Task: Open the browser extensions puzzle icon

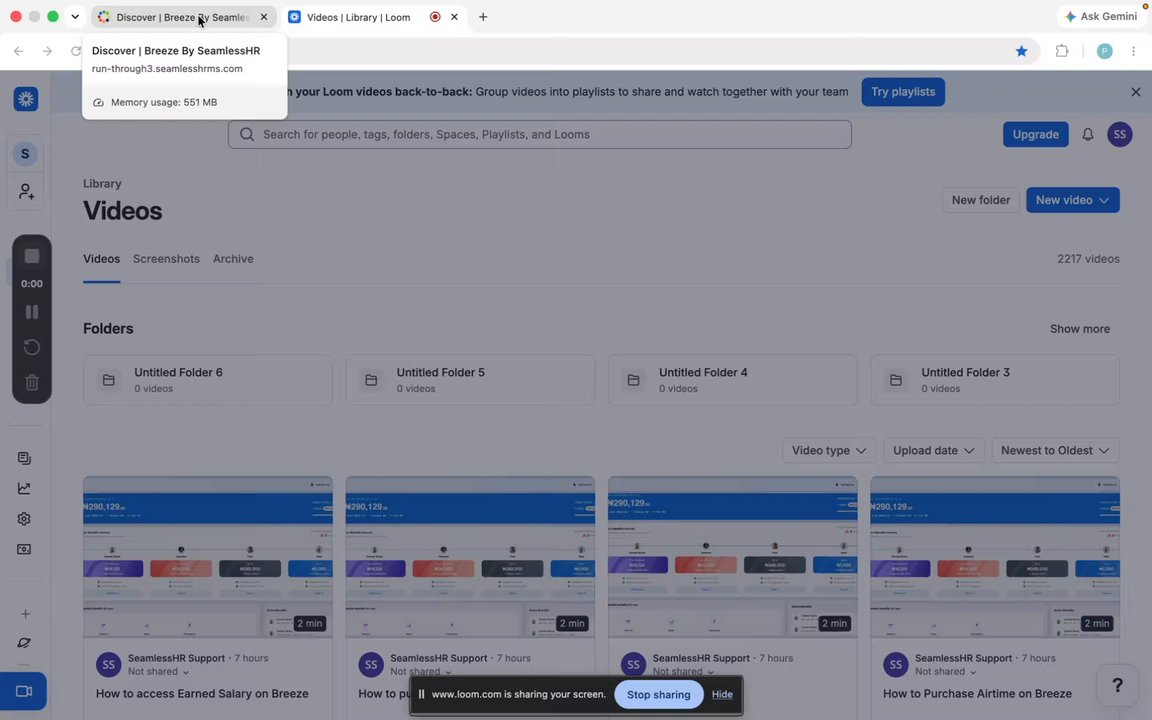Action: coord(1062,51)
